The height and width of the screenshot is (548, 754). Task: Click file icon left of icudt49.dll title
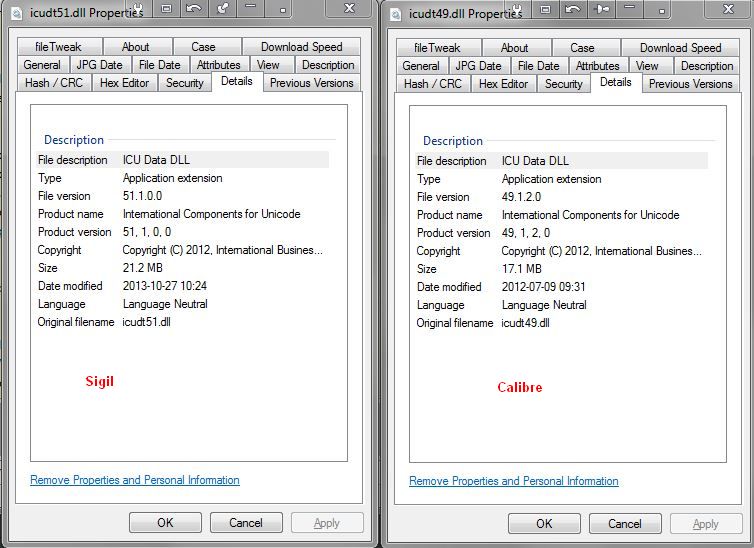pyautogui.click(x=396, y=14)
